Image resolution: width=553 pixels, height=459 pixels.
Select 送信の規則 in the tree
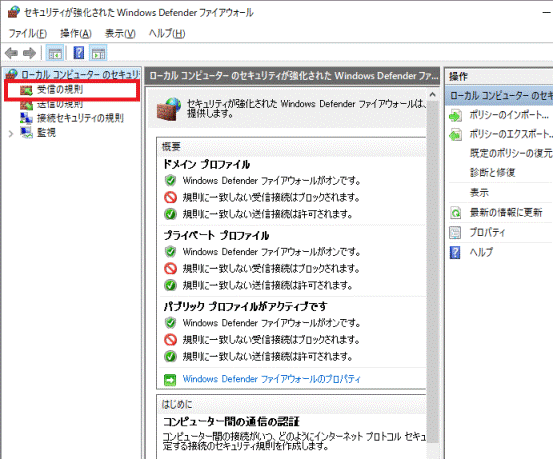click(x=60, y=104)
